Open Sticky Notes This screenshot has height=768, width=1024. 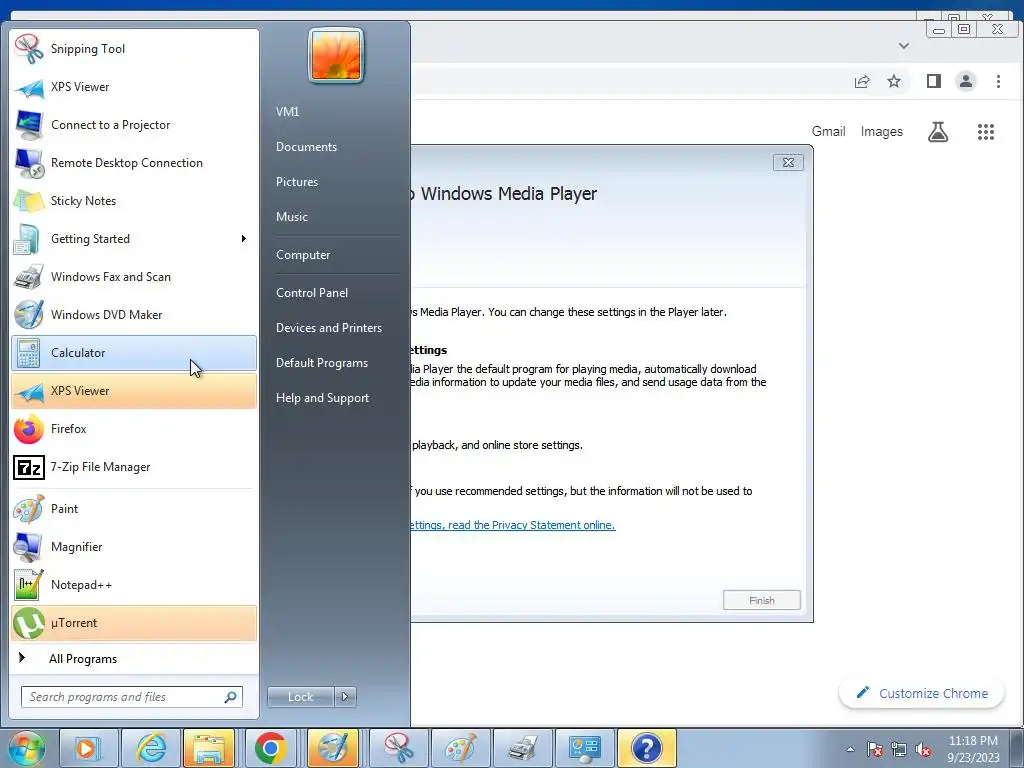tap(134, 200)
